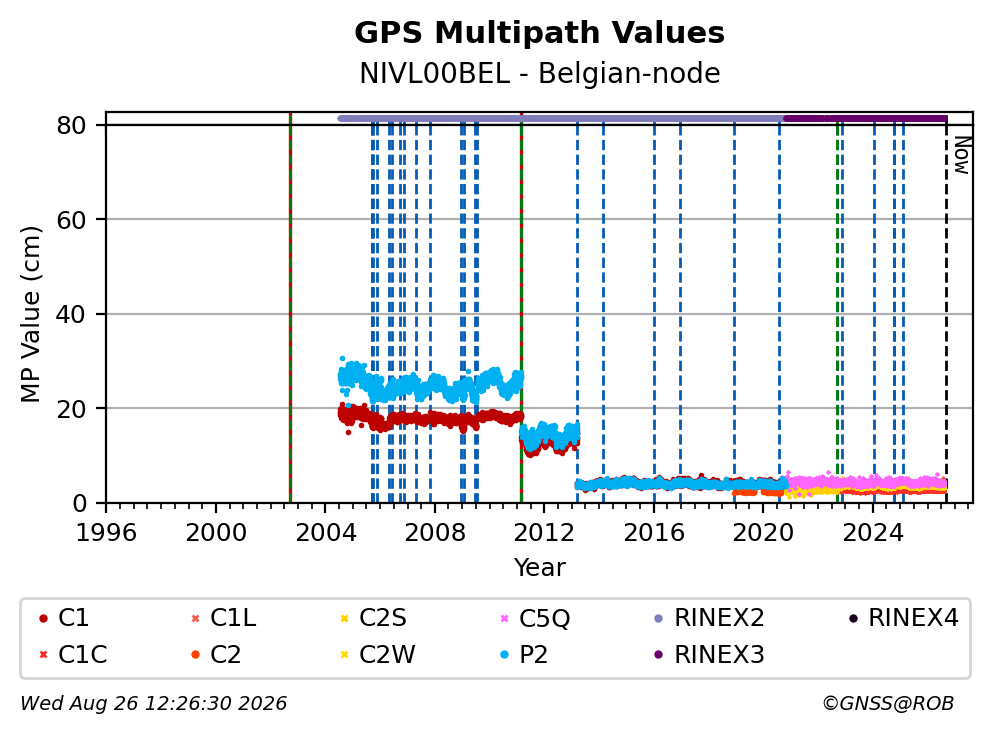The height and width of the screenshot is (734, 992).
Task: Click the ©GNSS@ROB credit text
Action: point(888,704)
